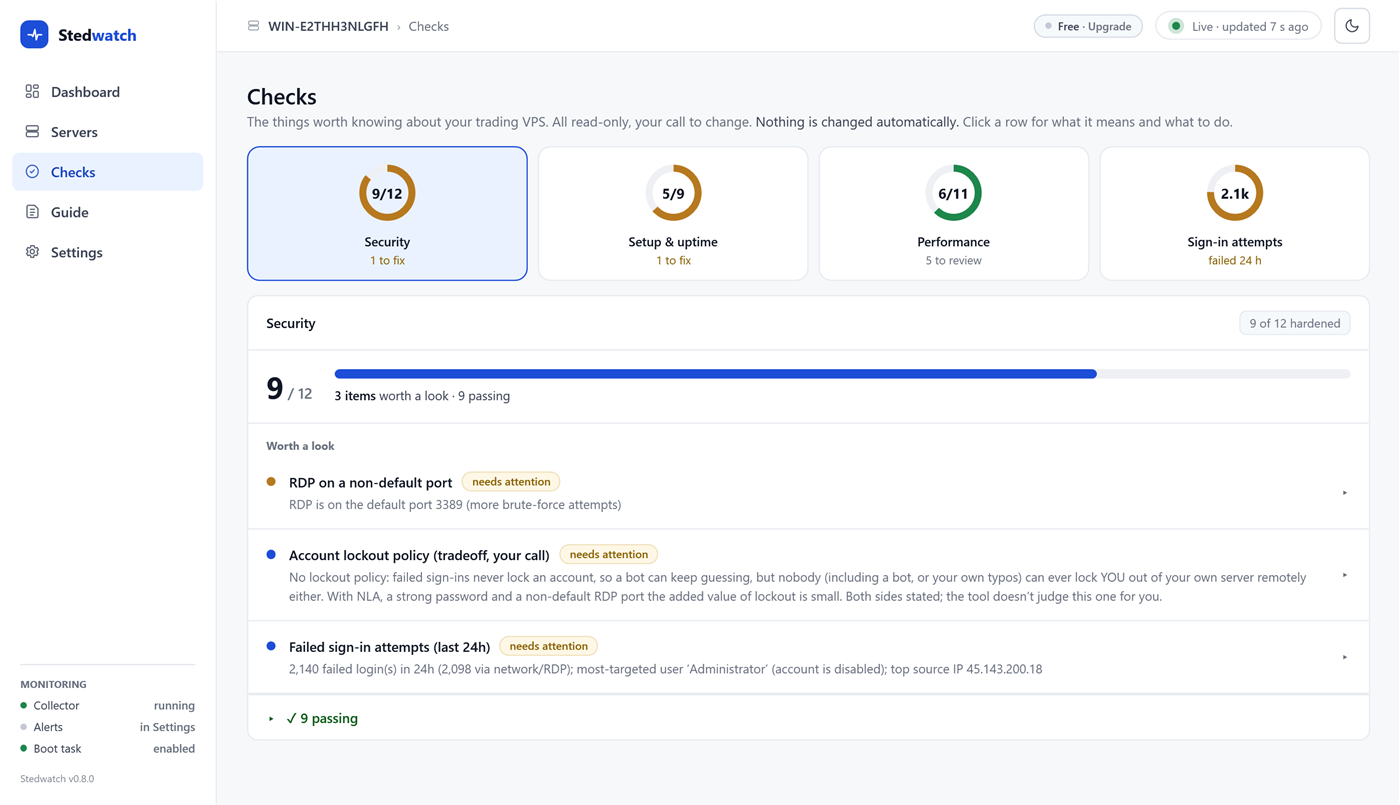Switch to Setup & uptime card label
1400x805 pixels.
673,242
